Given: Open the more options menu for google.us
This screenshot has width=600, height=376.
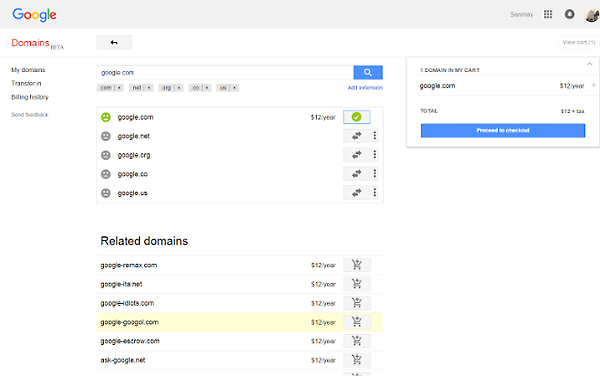Looking at the screenshot, I should click(375, 192).
